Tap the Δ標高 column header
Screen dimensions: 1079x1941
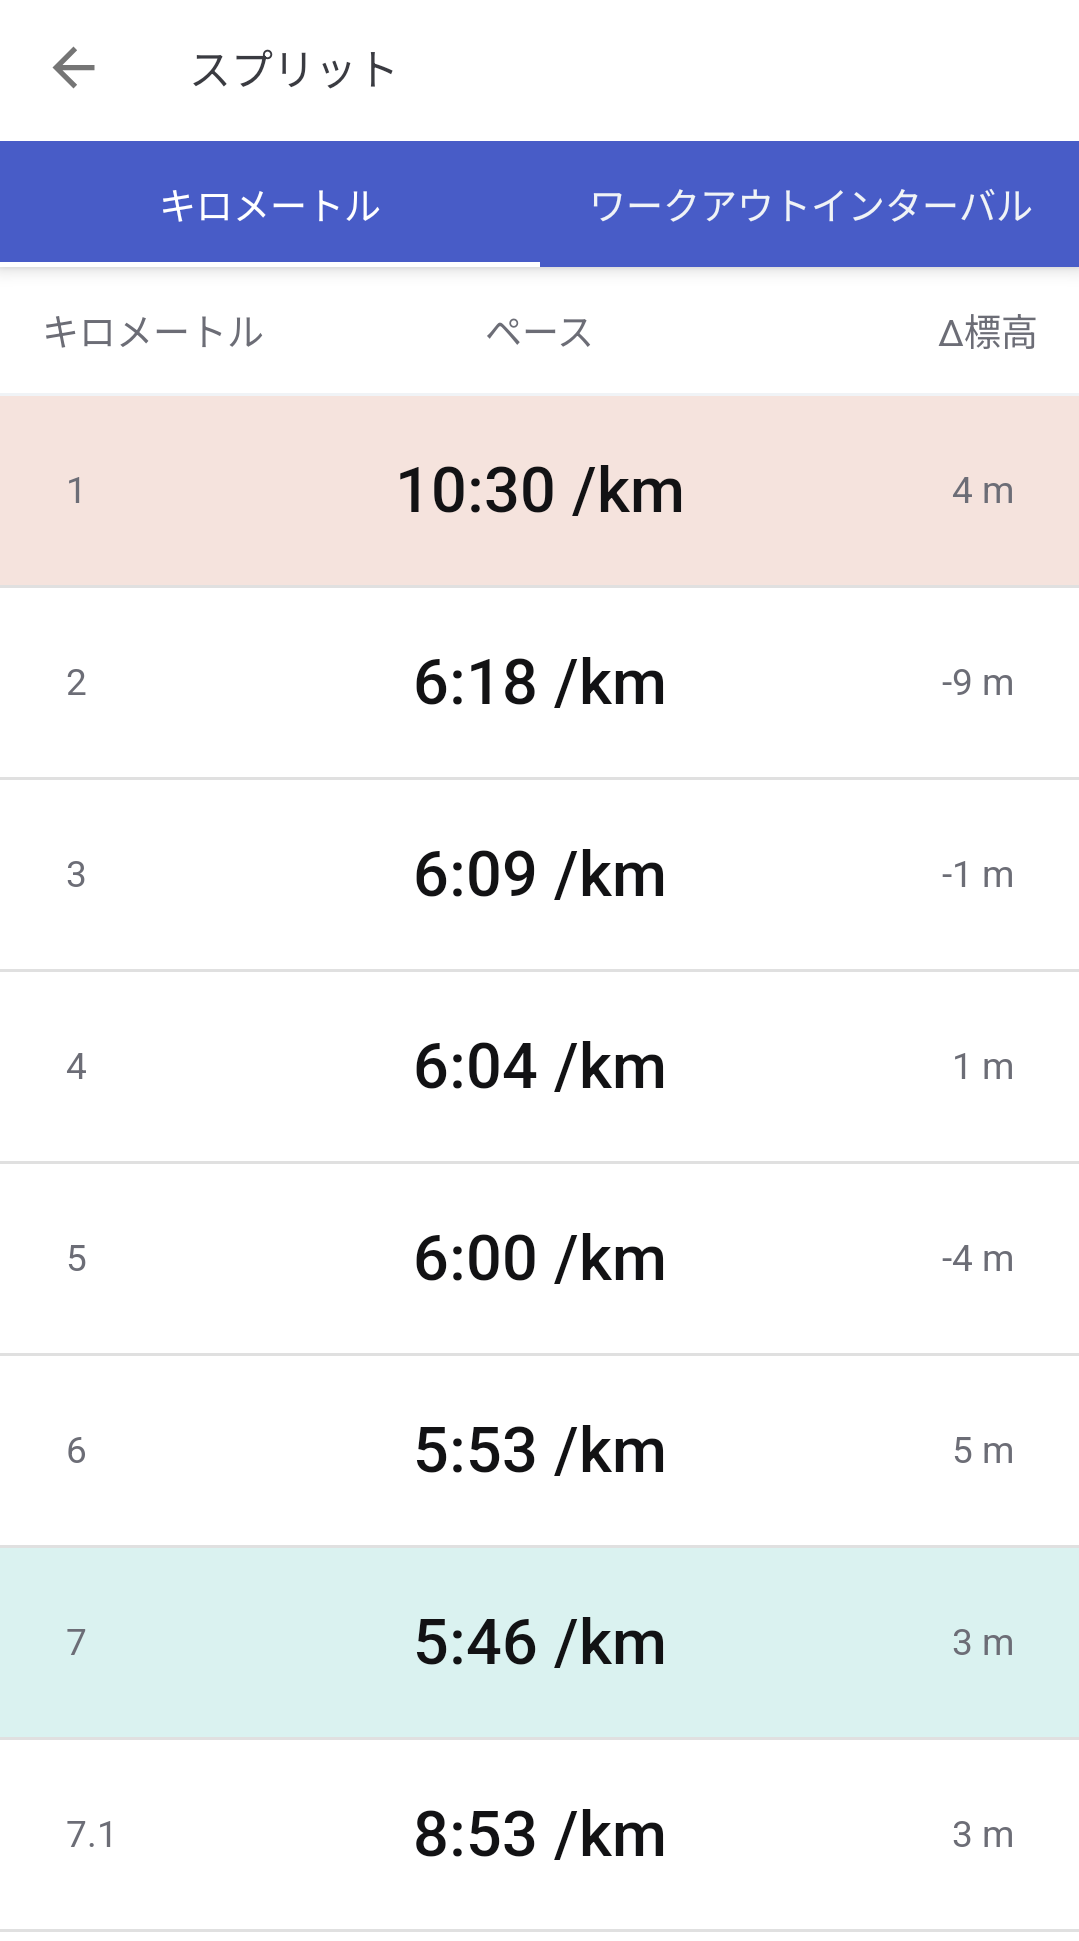[986, 332]
